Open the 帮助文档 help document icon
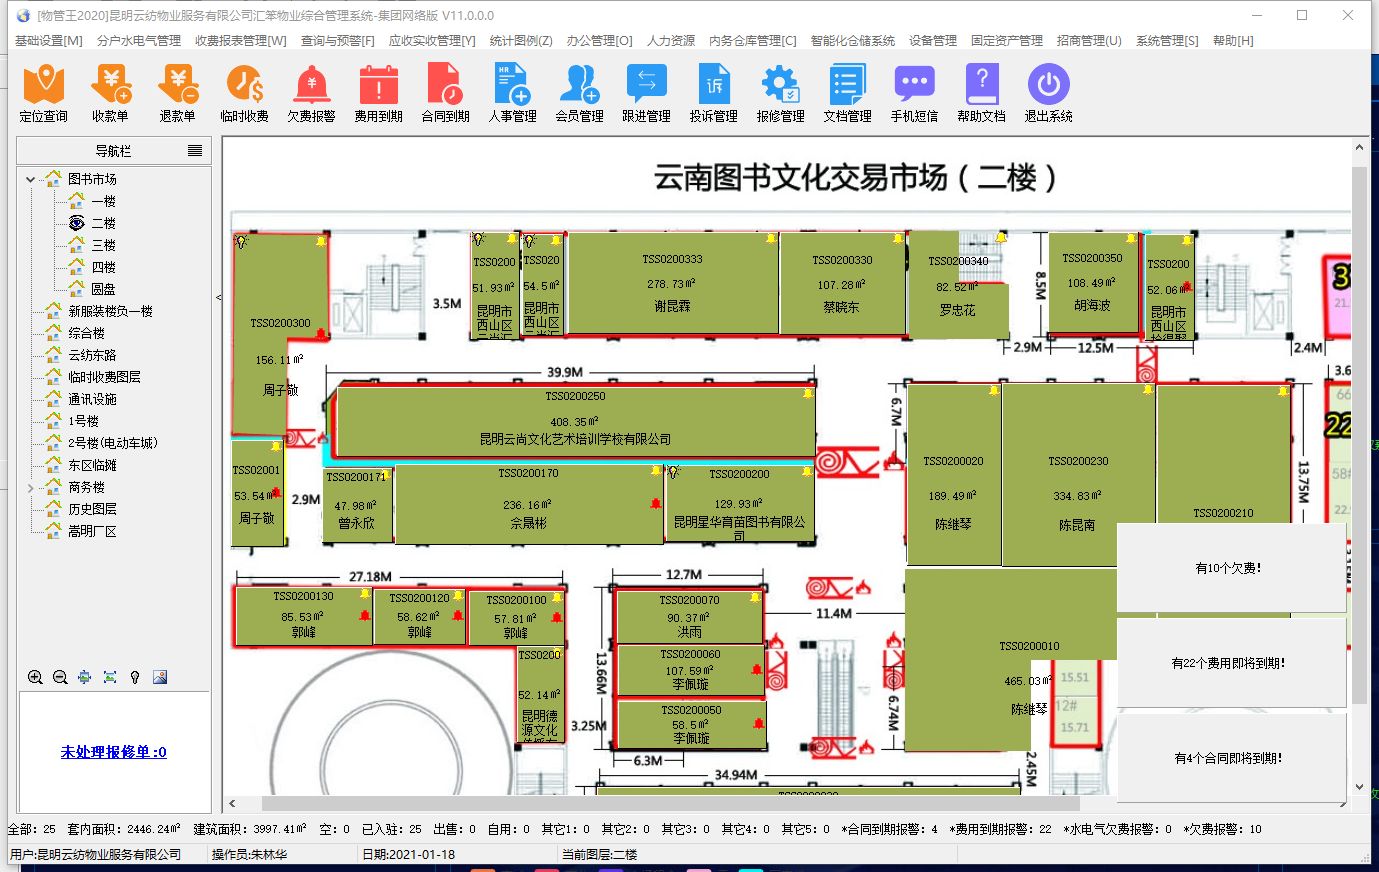Viewport: 1379px width, 872px height. [x=982, y=94]
